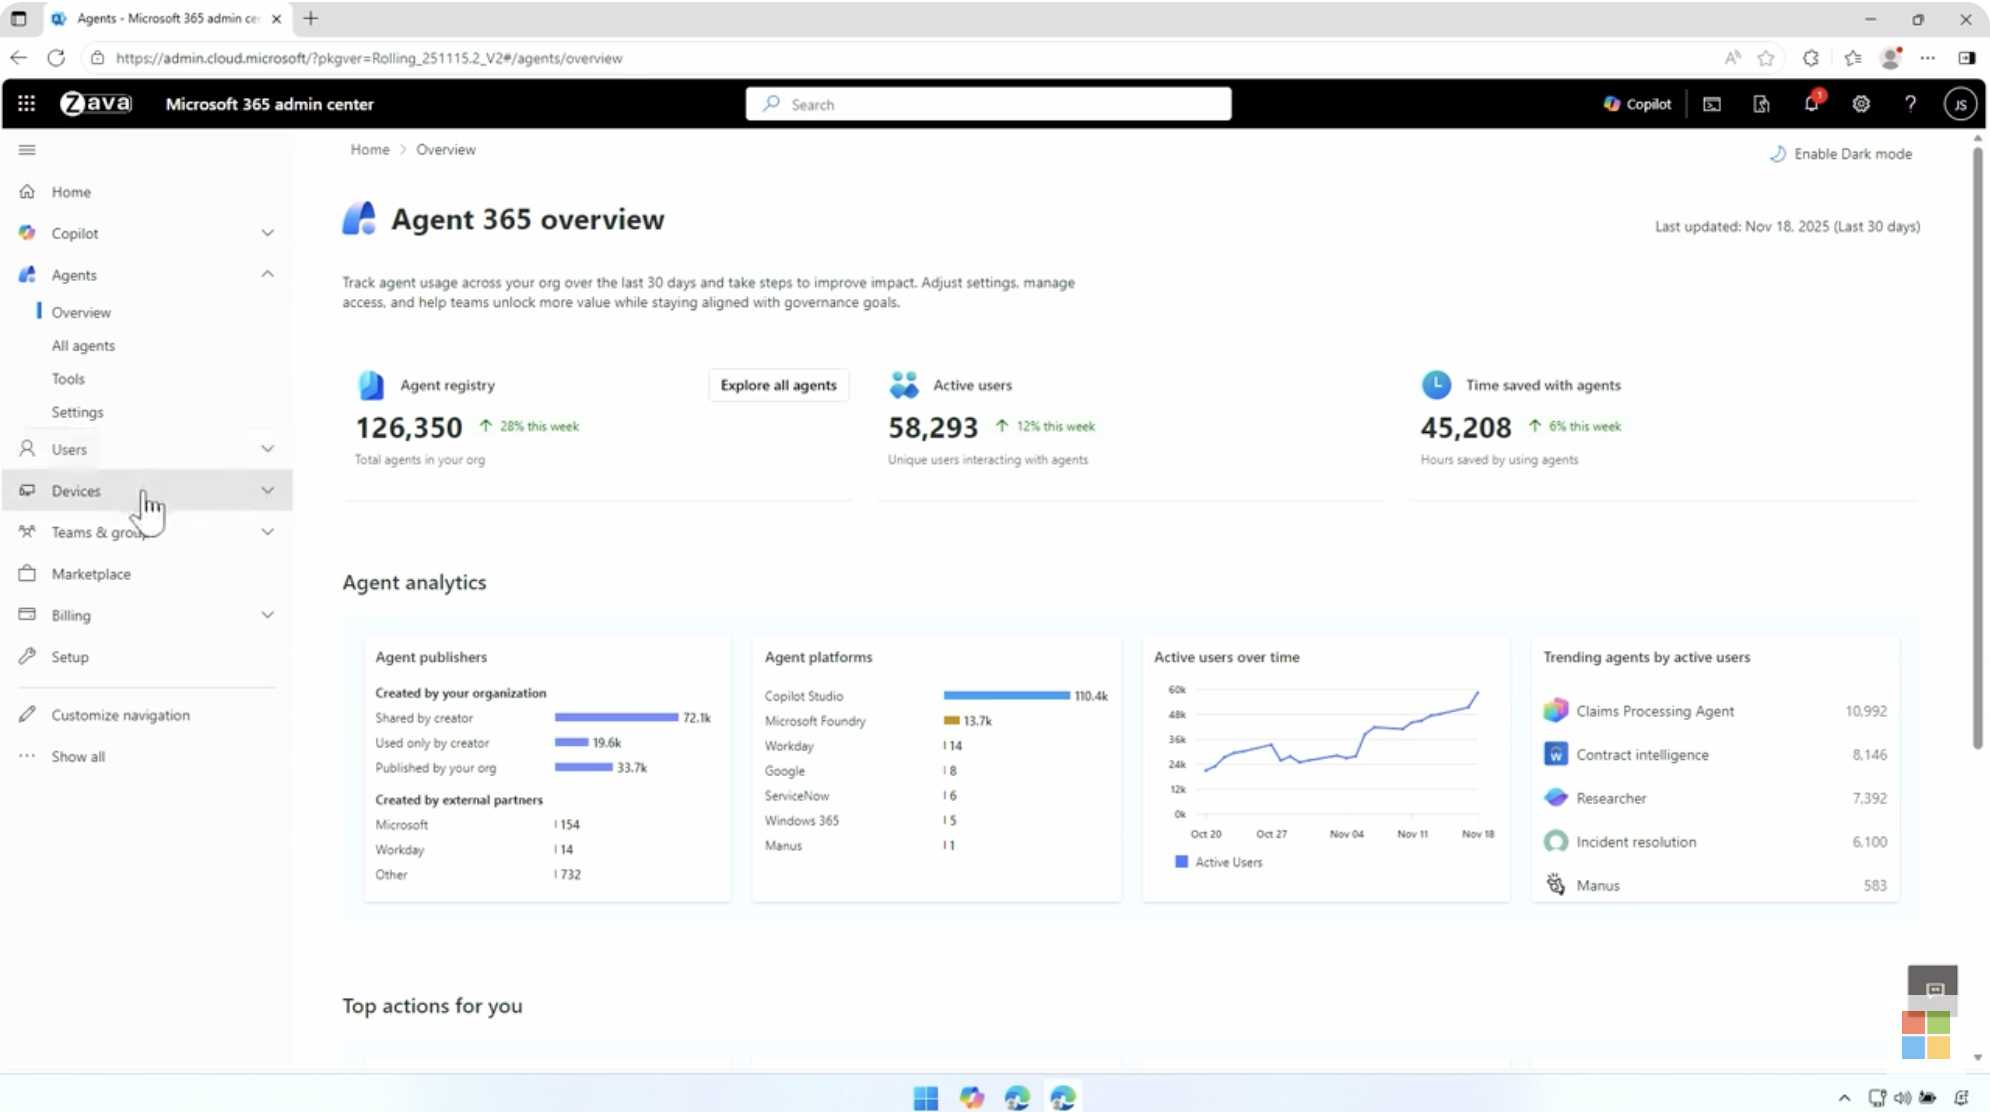This screenshot has width=1990, height=1112.
Task: Open notifications via the bell icon
Action: click(x=1812, y=103)
